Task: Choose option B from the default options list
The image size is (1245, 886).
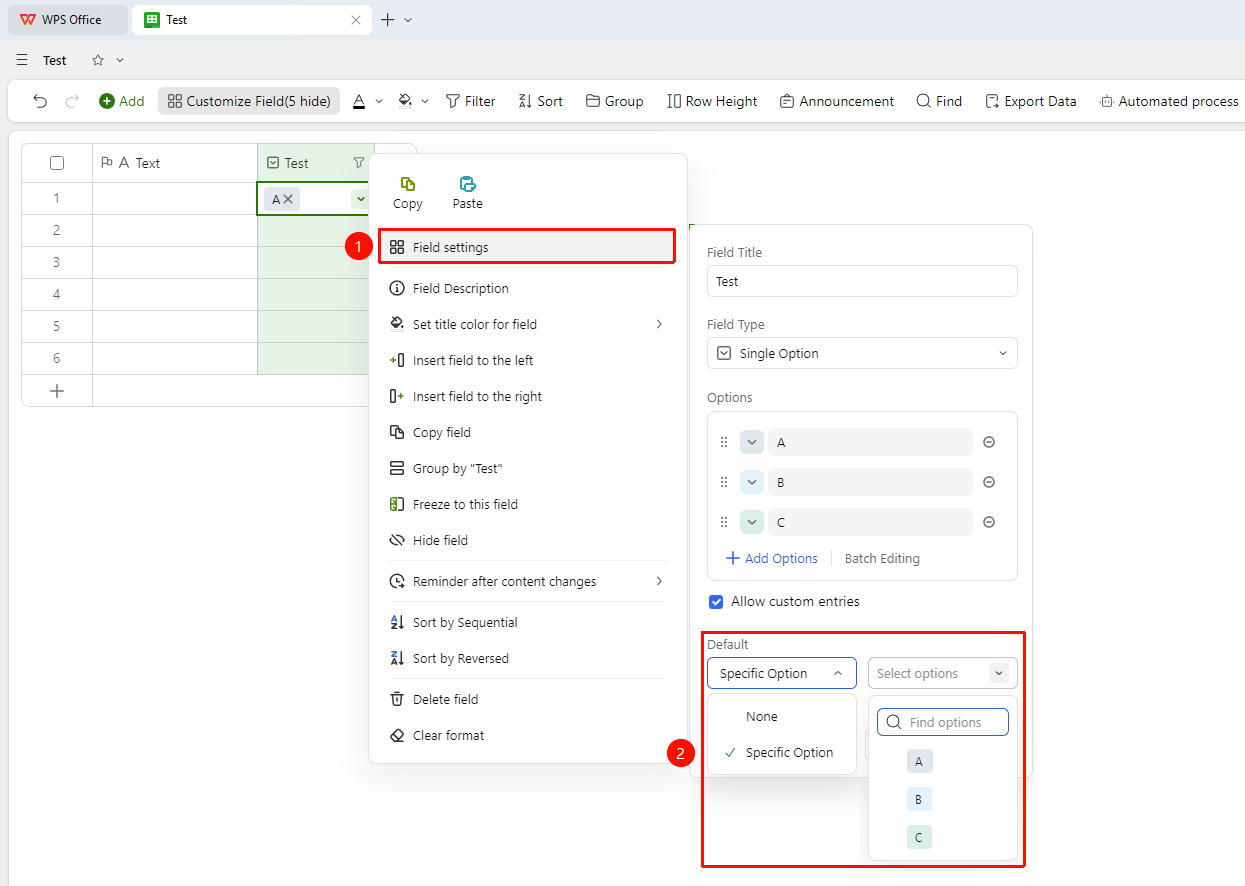Action: coord(919,799)
